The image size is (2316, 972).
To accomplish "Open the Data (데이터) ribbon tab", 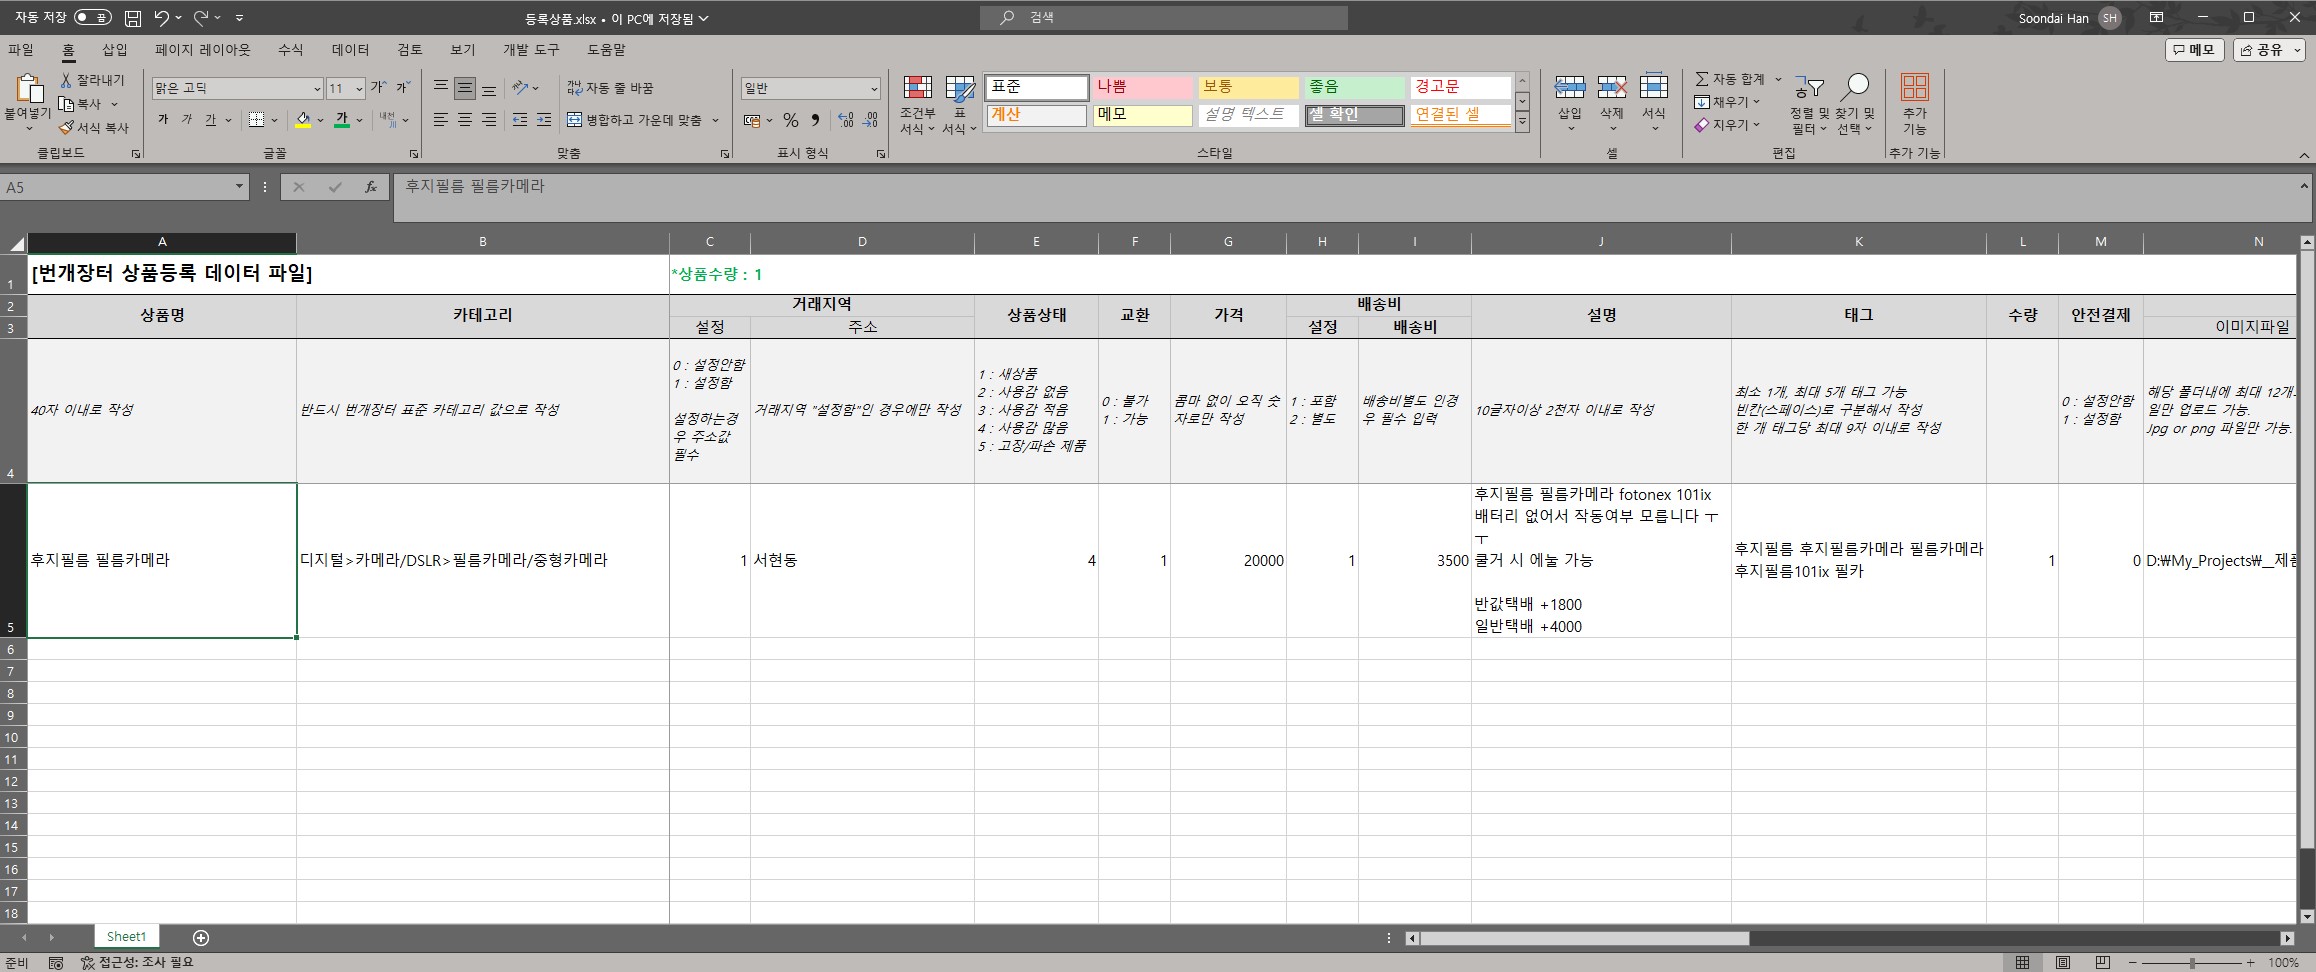I will (350, 50).
